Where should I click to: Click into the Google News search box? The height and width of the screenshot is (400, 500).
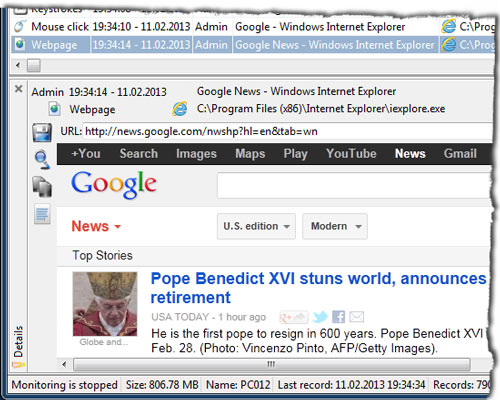pos(354,185)
